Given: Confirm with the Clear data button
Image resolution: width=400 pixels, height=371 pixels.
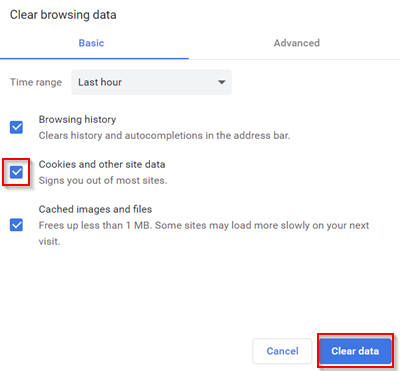Looking at the screenshot, I should [355, 351].
